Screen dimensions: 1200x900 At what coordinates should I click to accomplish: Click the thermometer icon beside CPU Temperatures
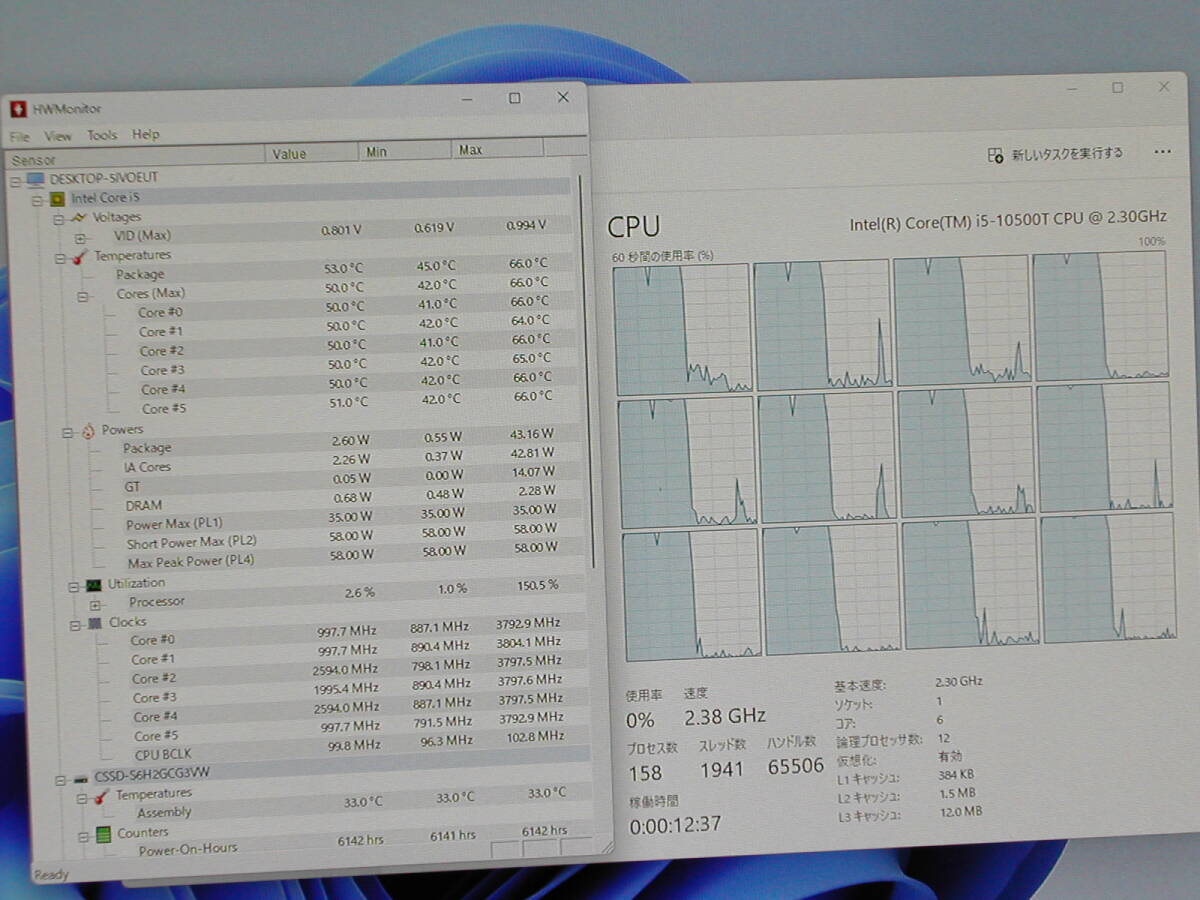coord(80,256)
